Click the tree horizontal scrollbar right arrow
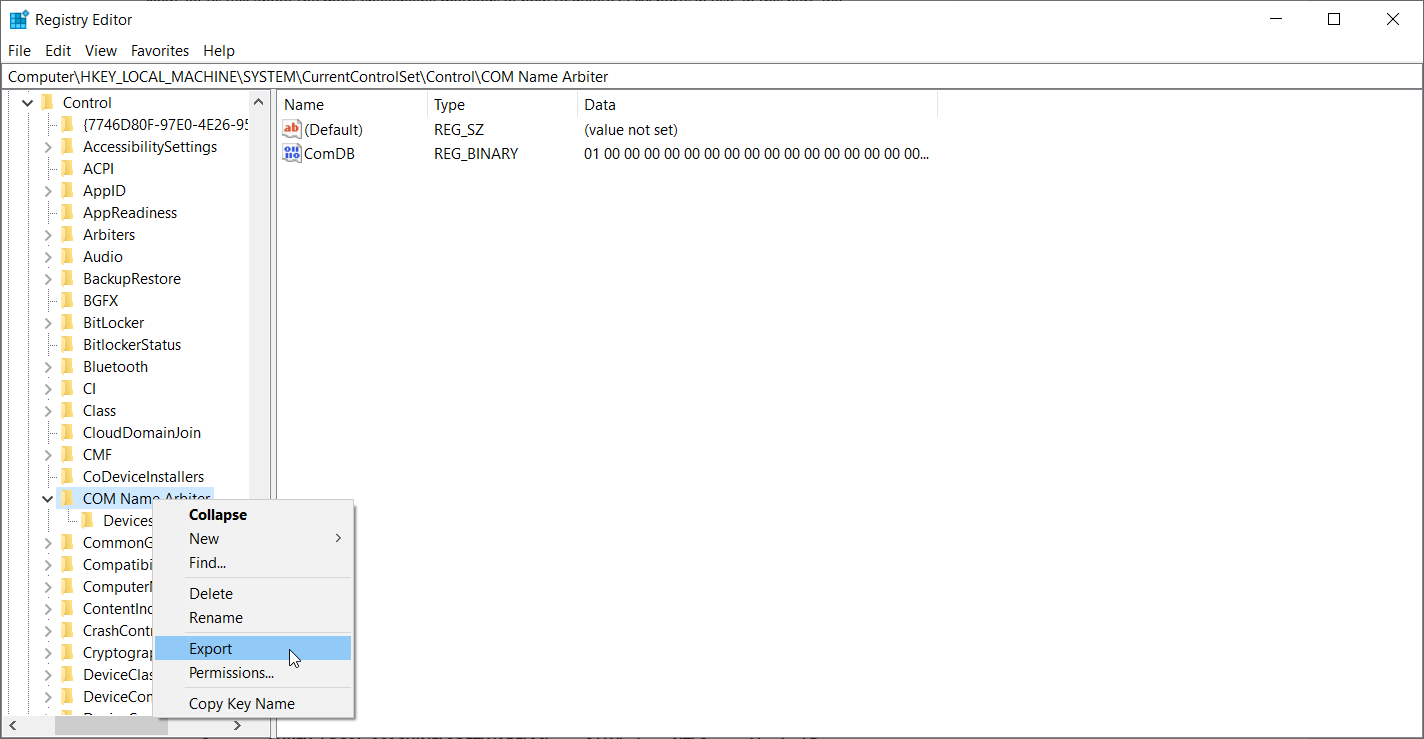The width and height of the screenshot is (1424, 739). tap(238, 725)
